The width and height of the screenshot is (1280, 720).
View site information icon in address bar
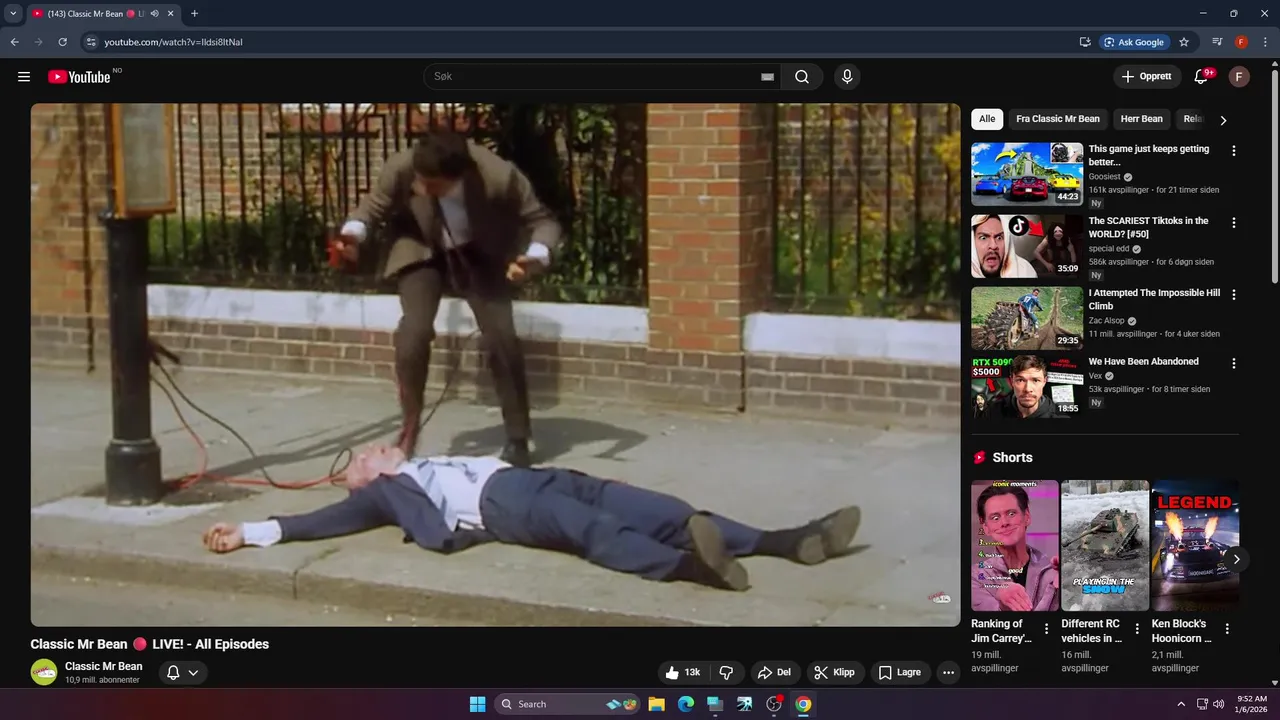90,42
